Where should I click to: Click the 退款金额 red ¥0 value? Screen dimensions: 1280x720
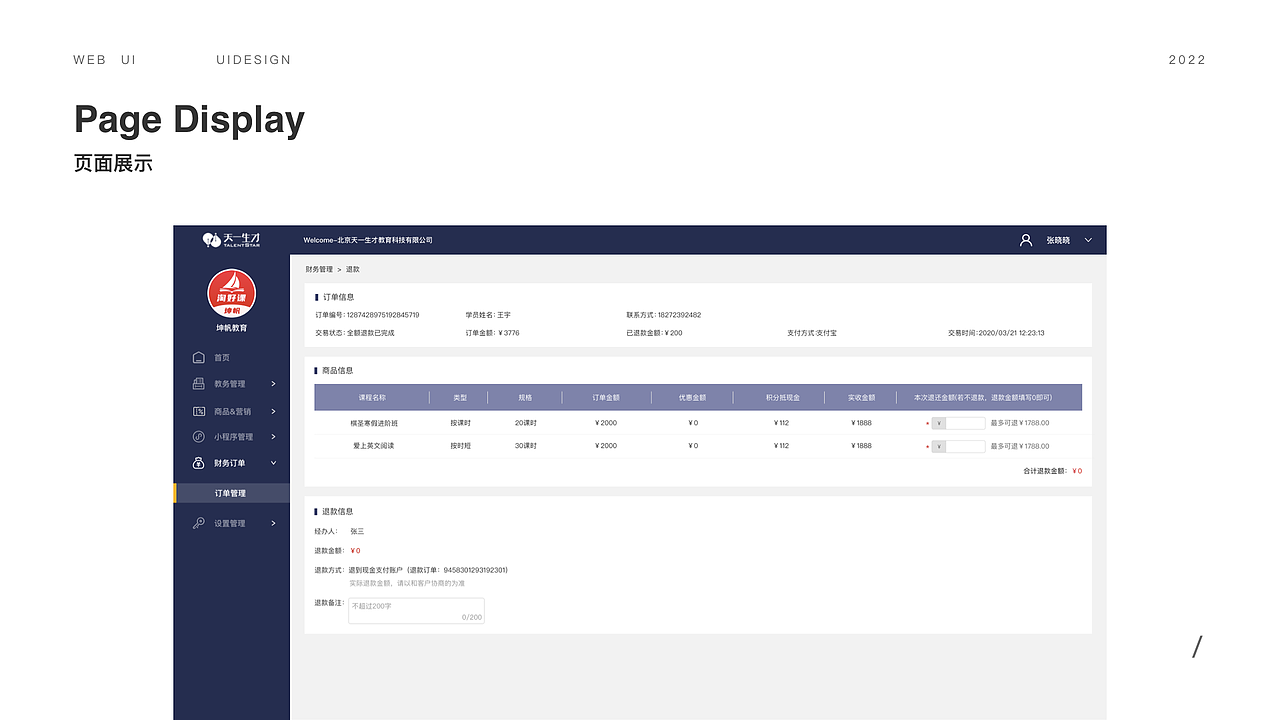click(x=355, y=551)
